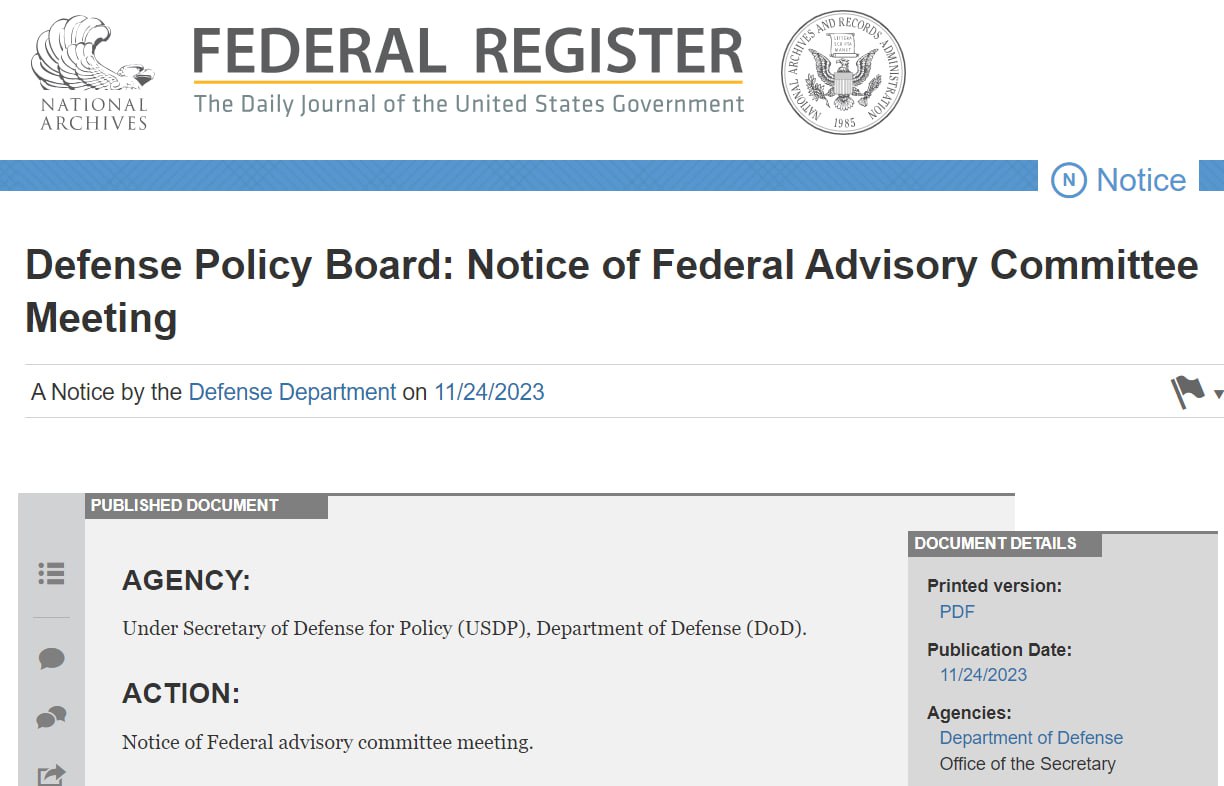The height and width of the screenshot is (786, 1224).
Task: Click the share arrow icon in sidebar
Action: [51, 773]
